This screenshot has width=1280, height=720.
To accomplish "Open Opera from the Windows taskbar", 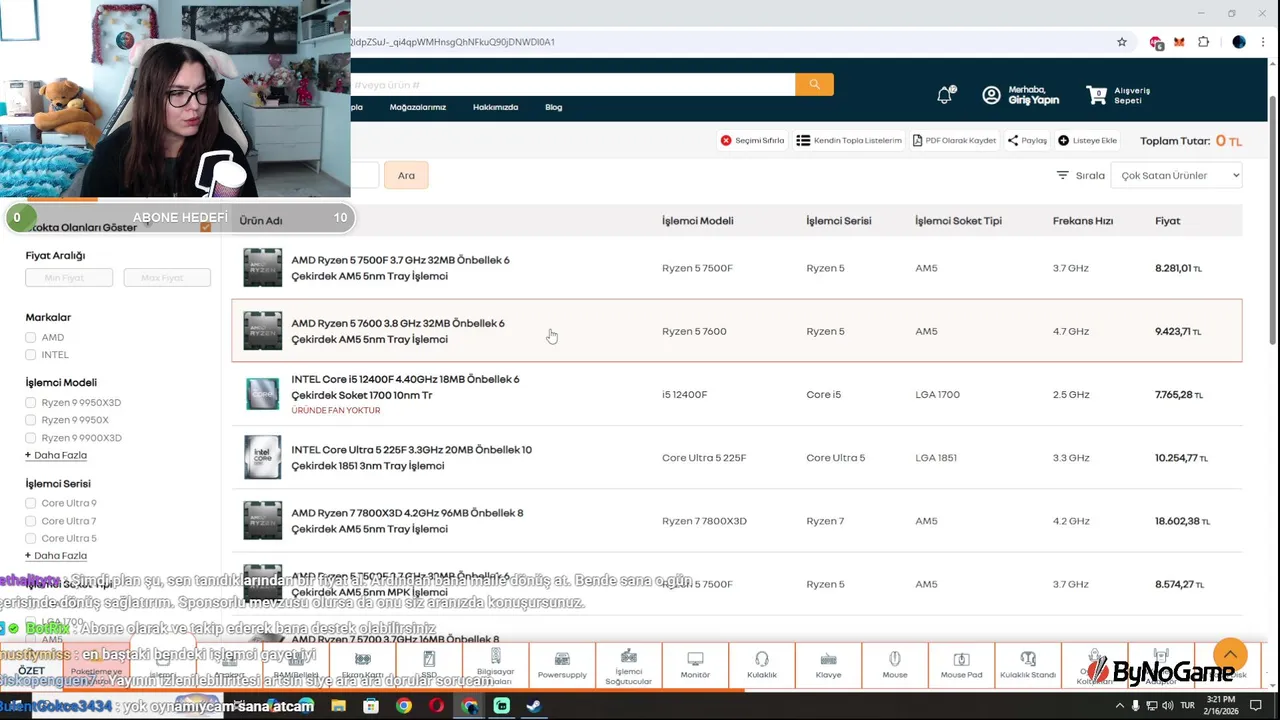I will click(x=436, y=706).
